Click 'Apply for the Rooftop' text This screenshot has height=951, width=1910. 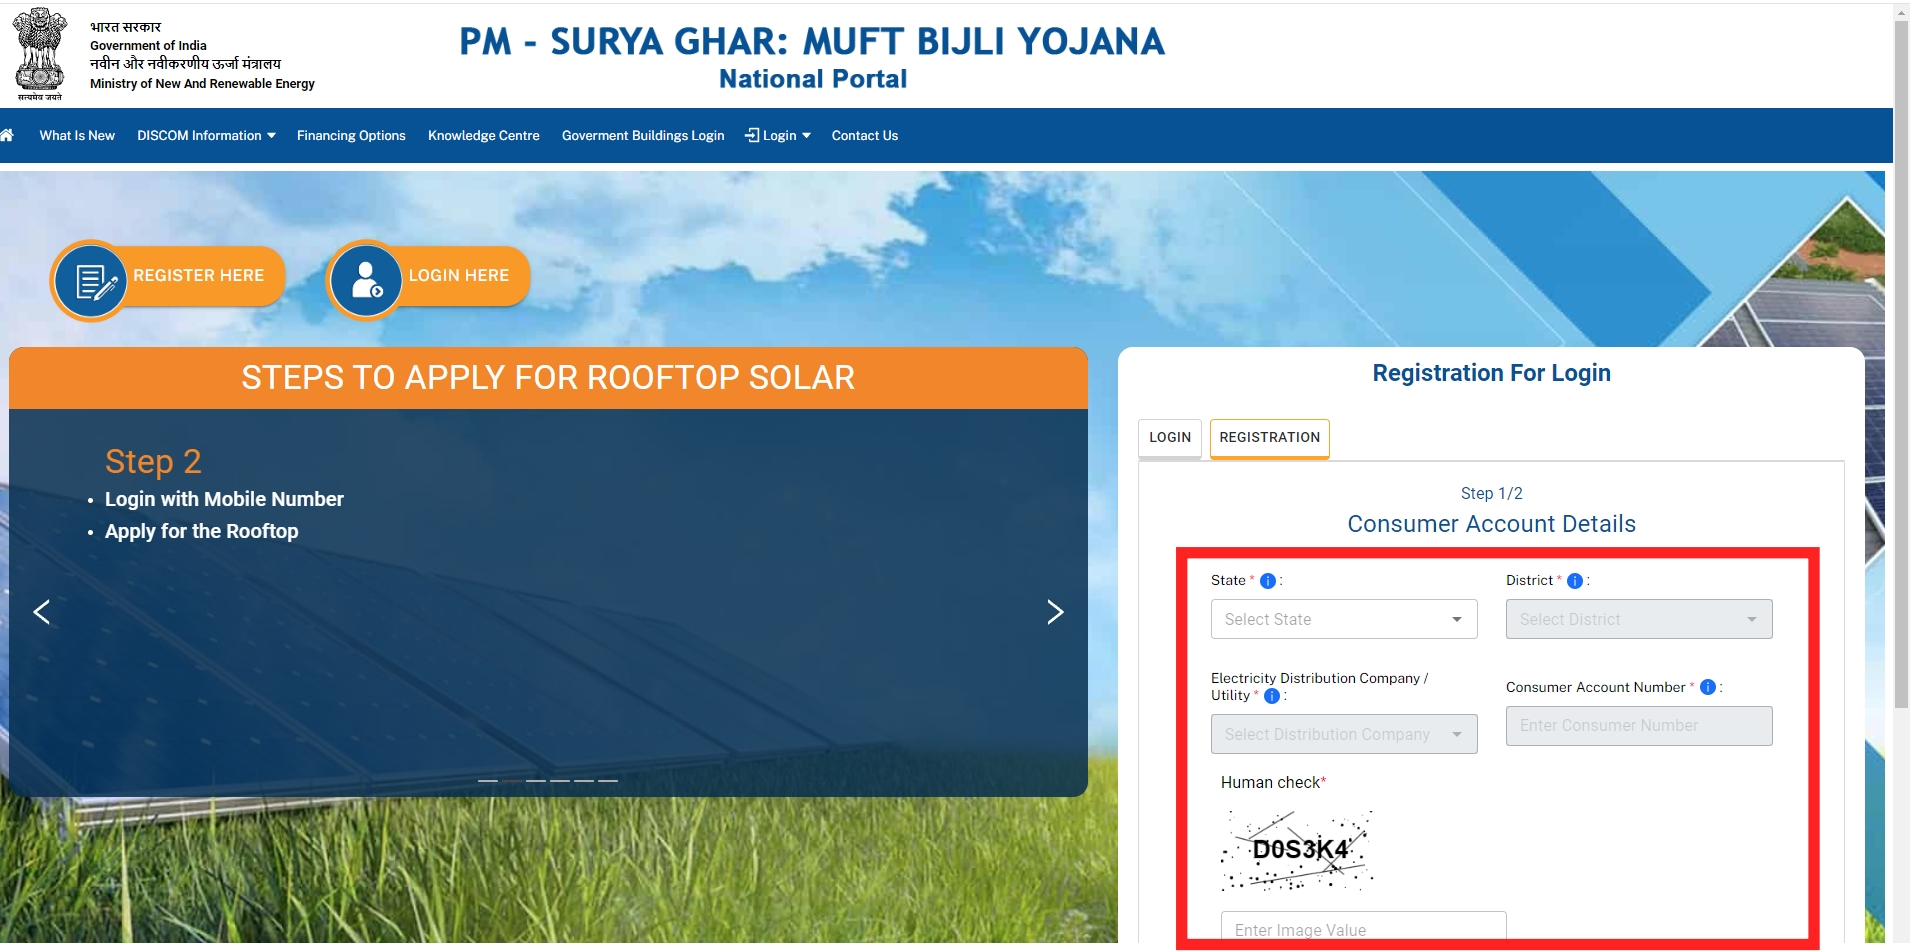click(201, 531)
